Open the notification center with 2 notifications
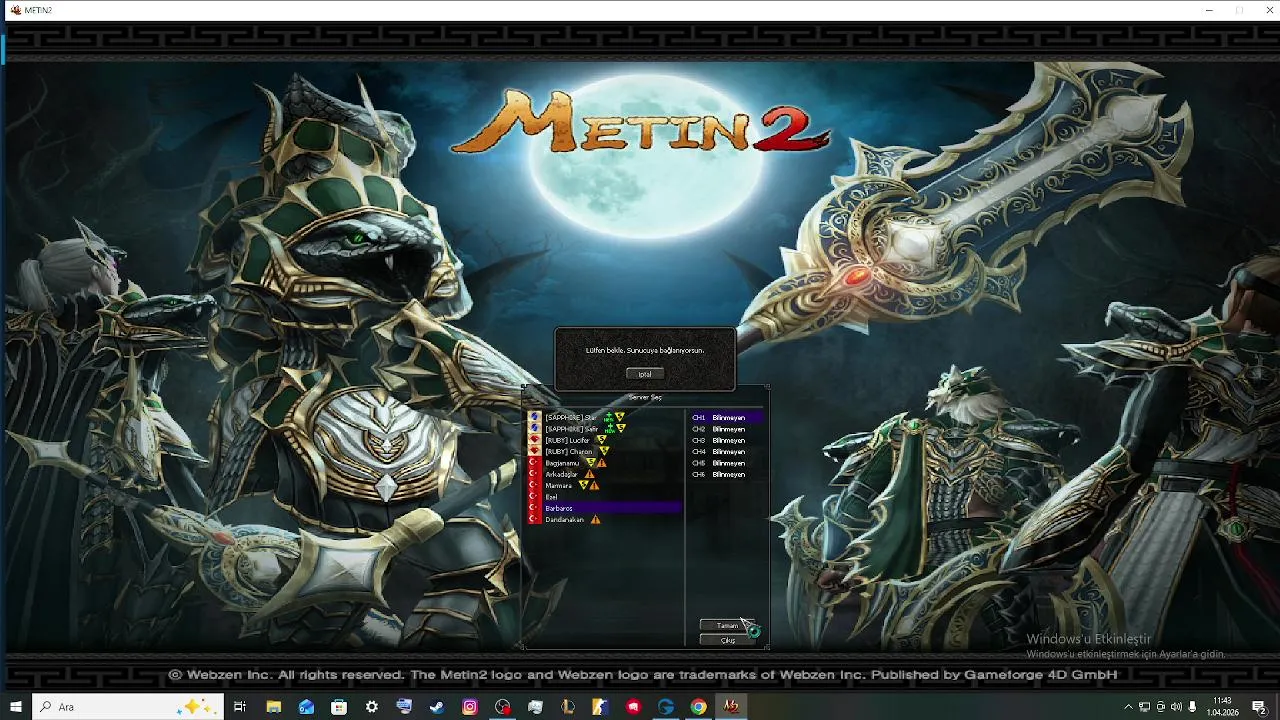This screenshot has height=720, width=1280. tap(1260, 707)
